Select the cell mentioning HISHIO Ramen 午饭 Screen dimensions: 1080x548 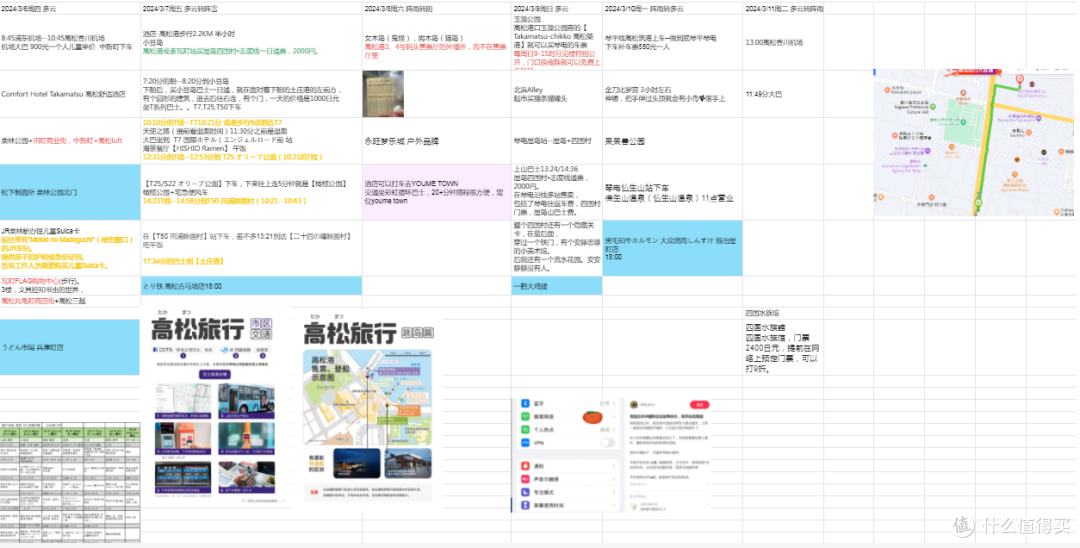tap(251, 141)
